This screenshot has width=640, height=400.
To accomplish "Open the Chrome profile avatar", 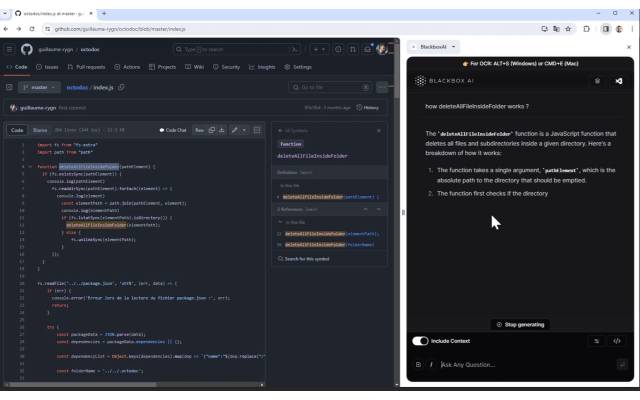I will click(x=619, y=29).
